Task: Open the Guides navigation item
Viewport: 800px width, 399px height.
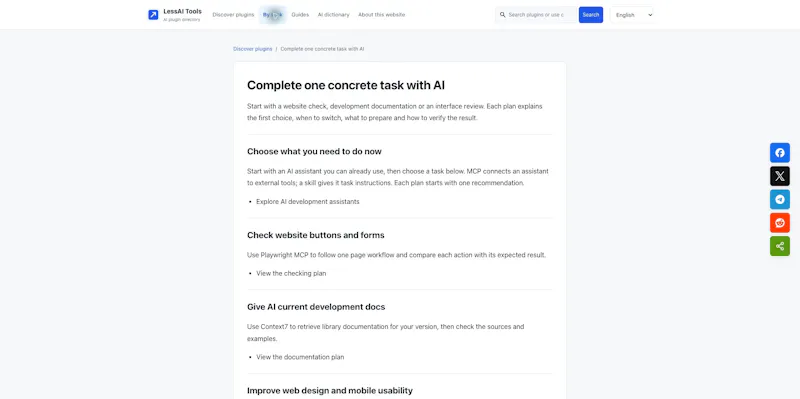Action: 300,15
